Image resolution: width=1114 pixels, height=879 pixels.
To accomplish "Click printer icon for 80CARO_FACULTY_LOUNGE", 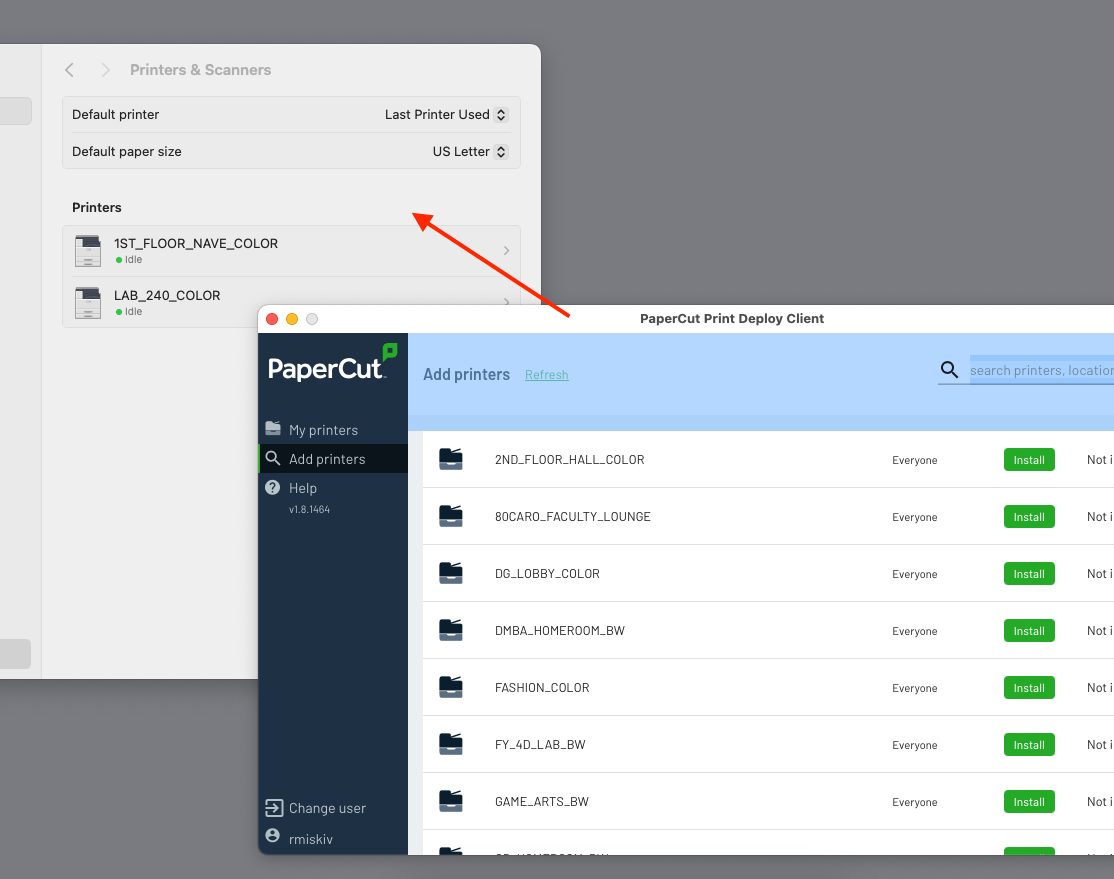I will [x=450, y=516].
